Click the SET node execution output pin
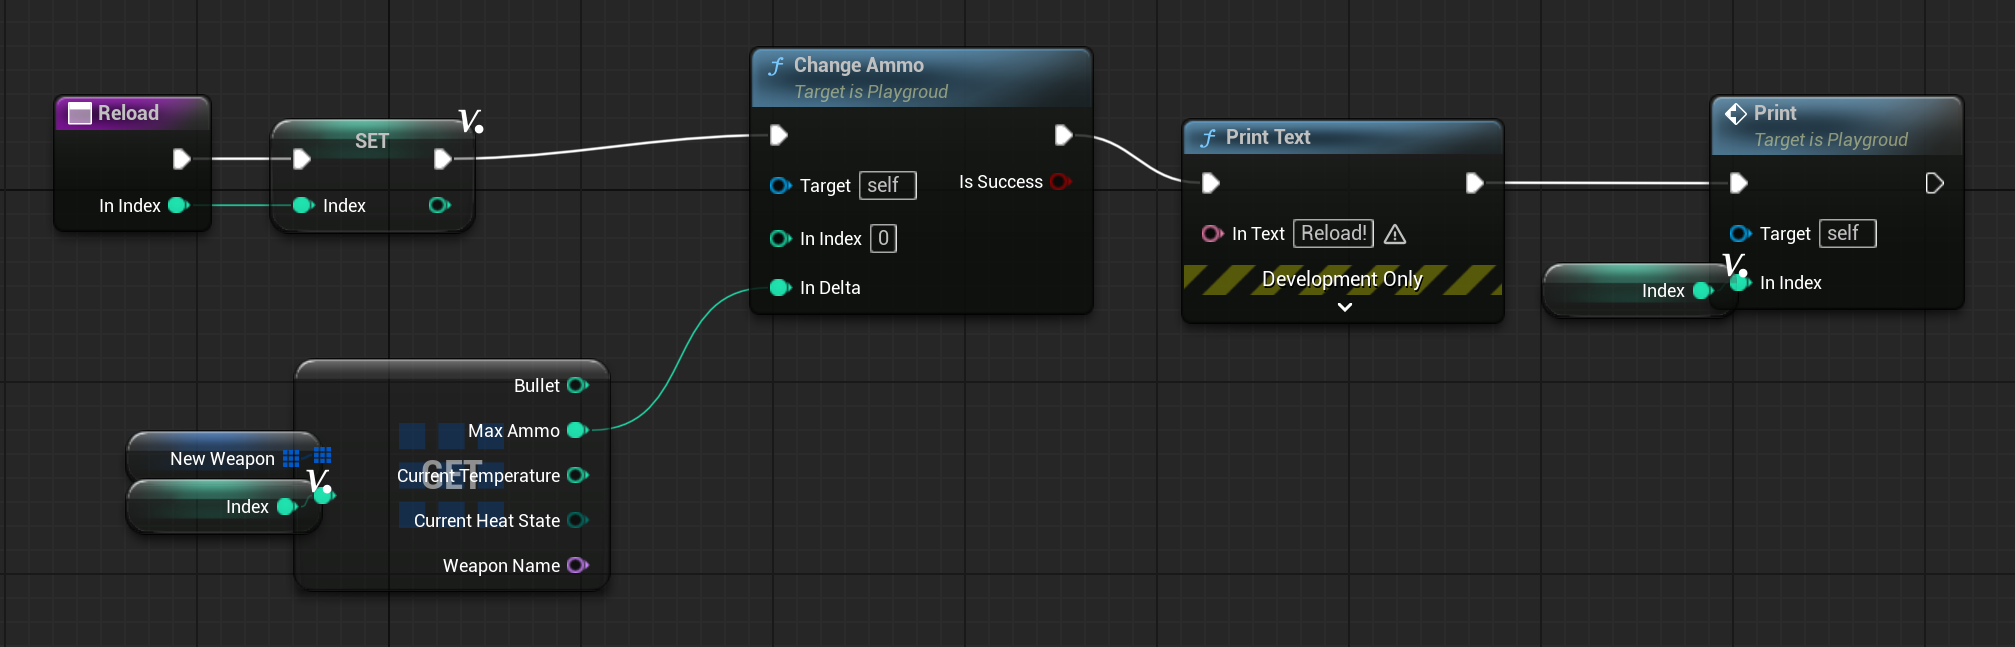2015x647 pixels. tap(442, 158)
